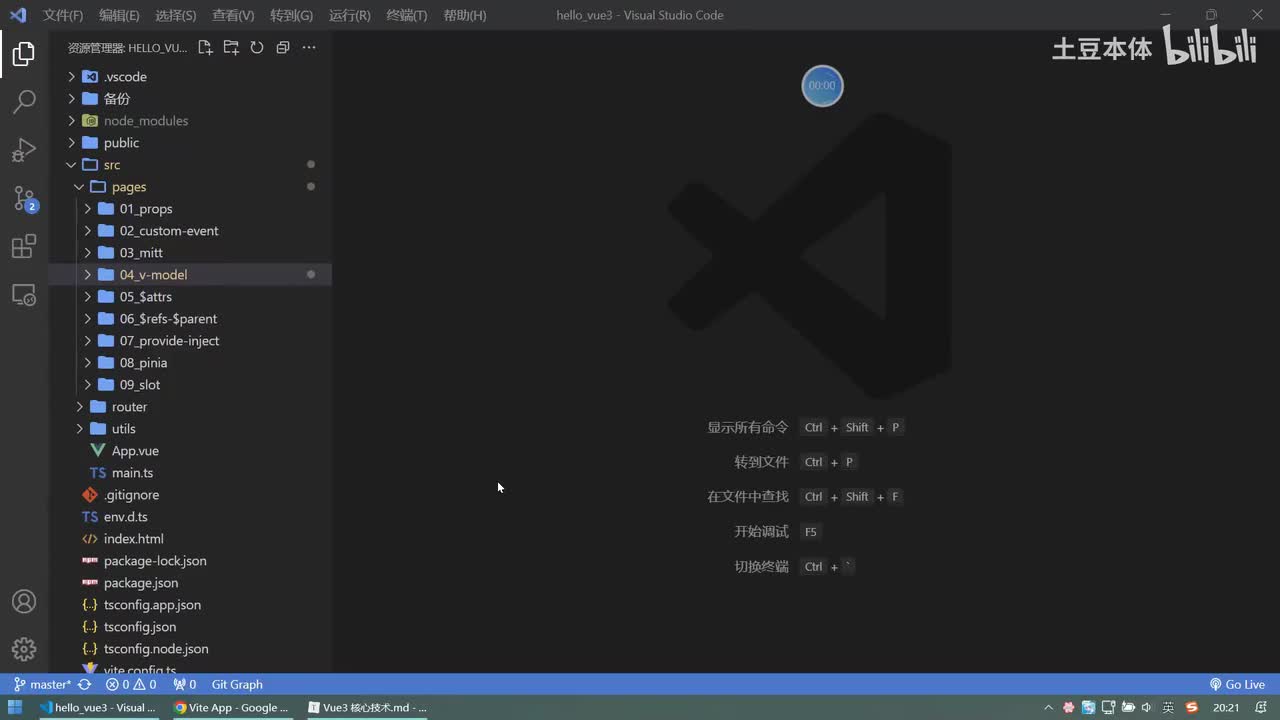Open the Explorer view in activity bar
Screen dimensions: 1280x720
[x=24, y=54]
